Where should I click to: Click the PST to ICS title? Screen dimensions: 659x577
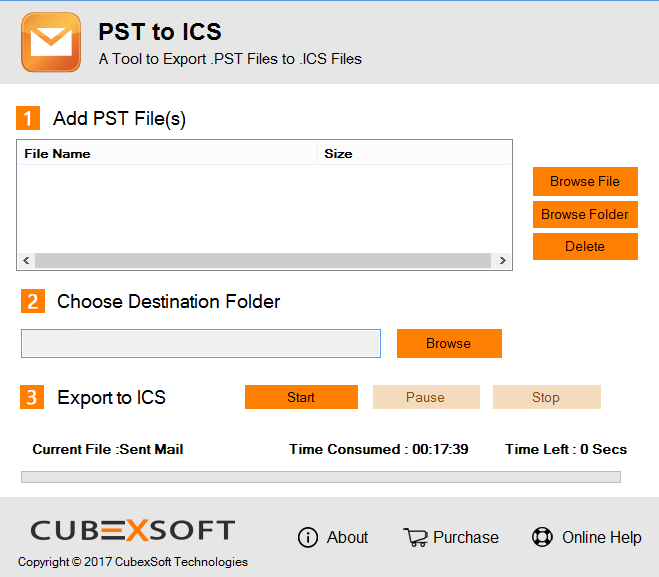coord(160,32)
